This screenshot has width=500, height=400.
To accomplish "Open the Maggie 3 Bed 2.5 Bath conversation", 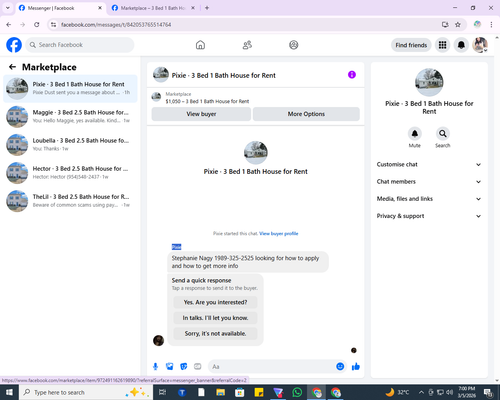I will pyautogui.click(x=70, y=117).
